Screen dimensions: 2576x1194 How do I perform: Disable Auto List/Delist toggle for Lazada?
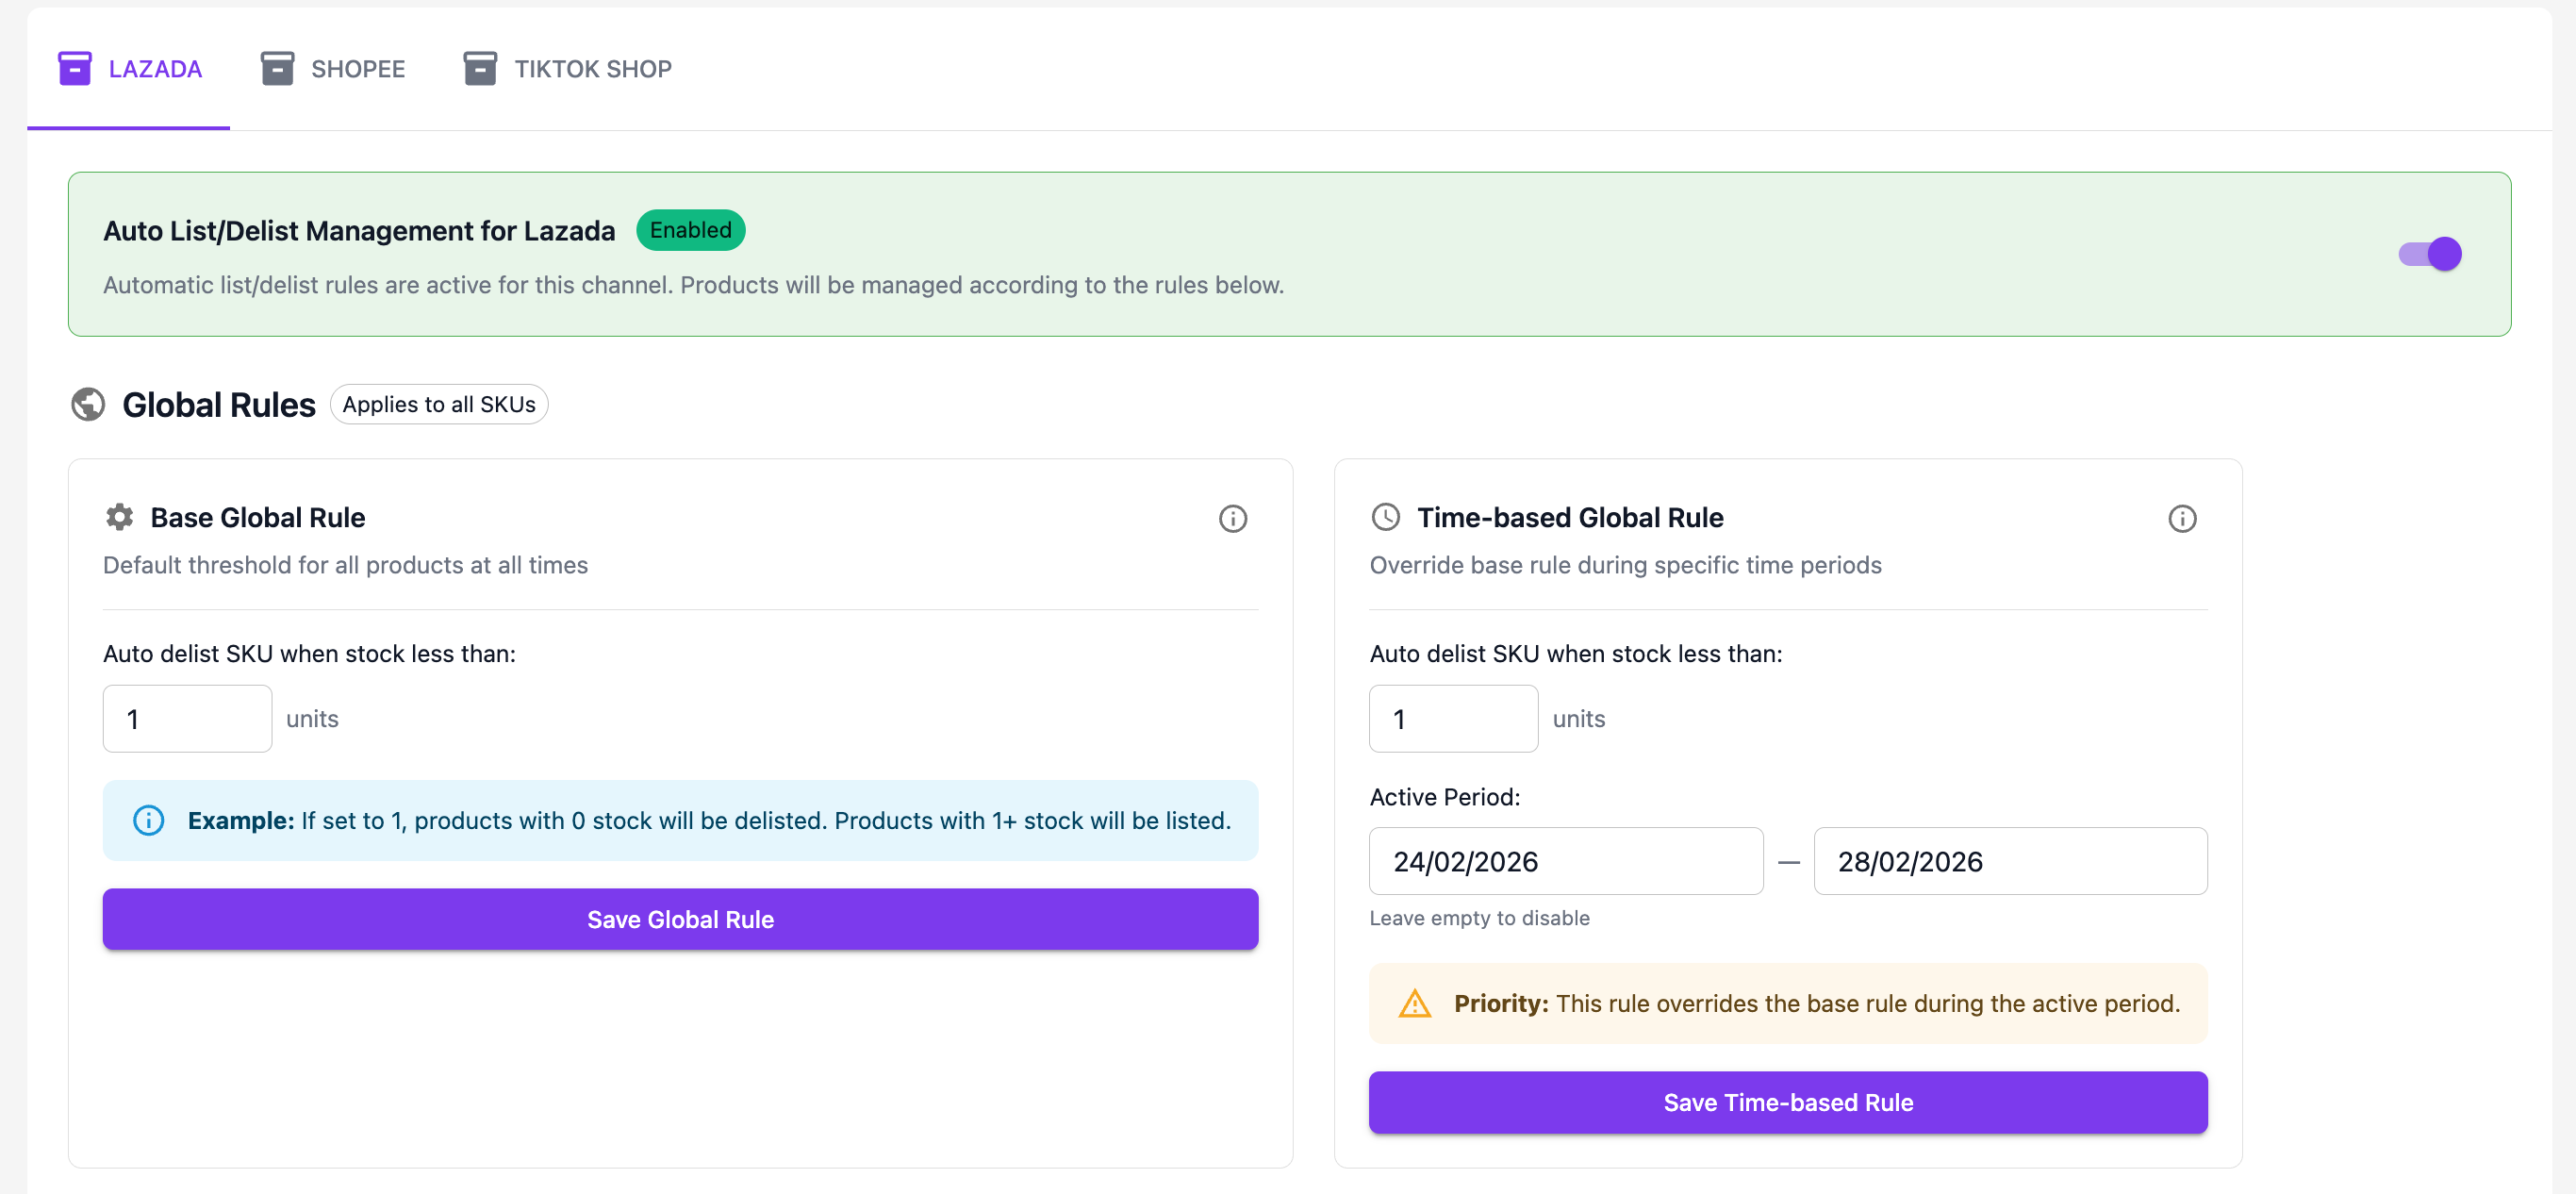(2429, 254)
